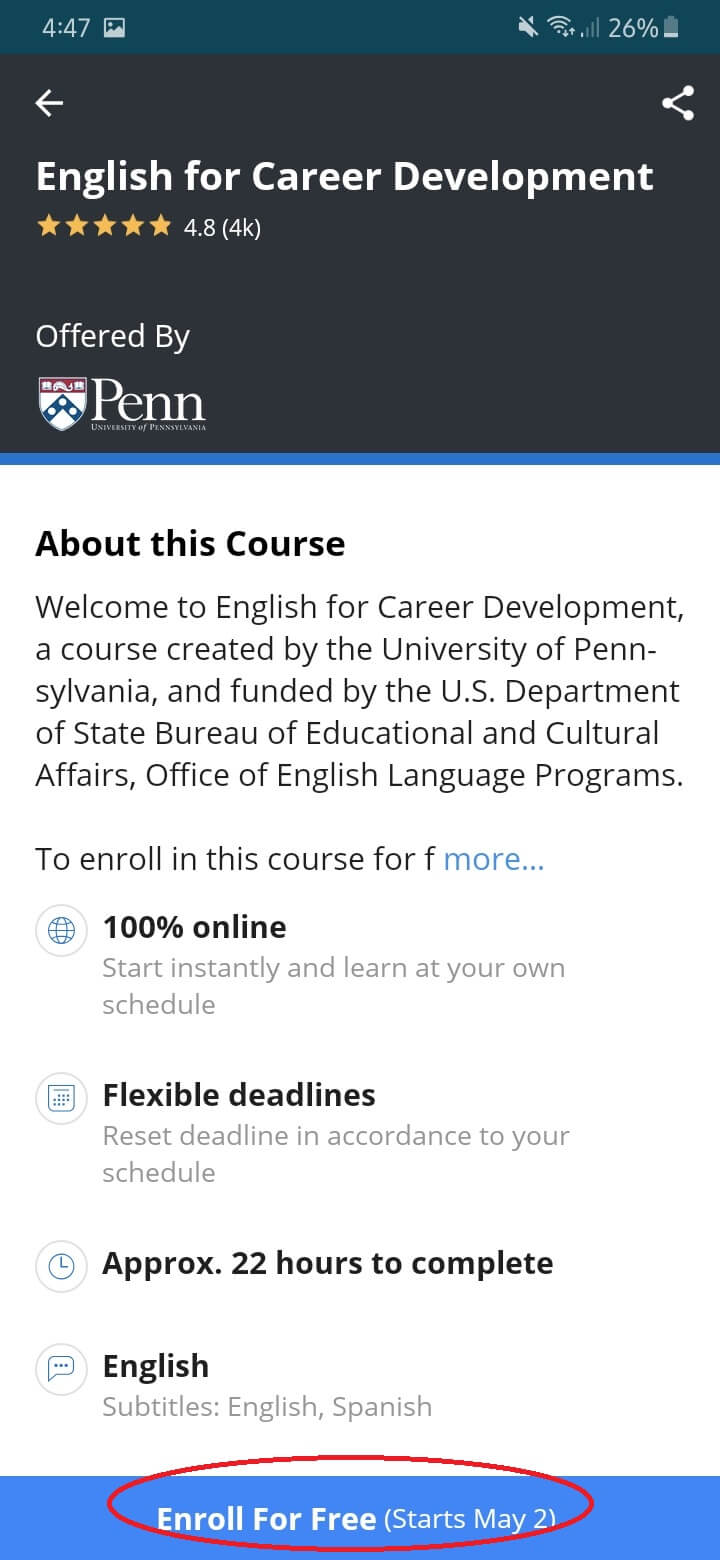
Task: Tap the speech bubble icon beside English
Action: tap(62, 1368)
